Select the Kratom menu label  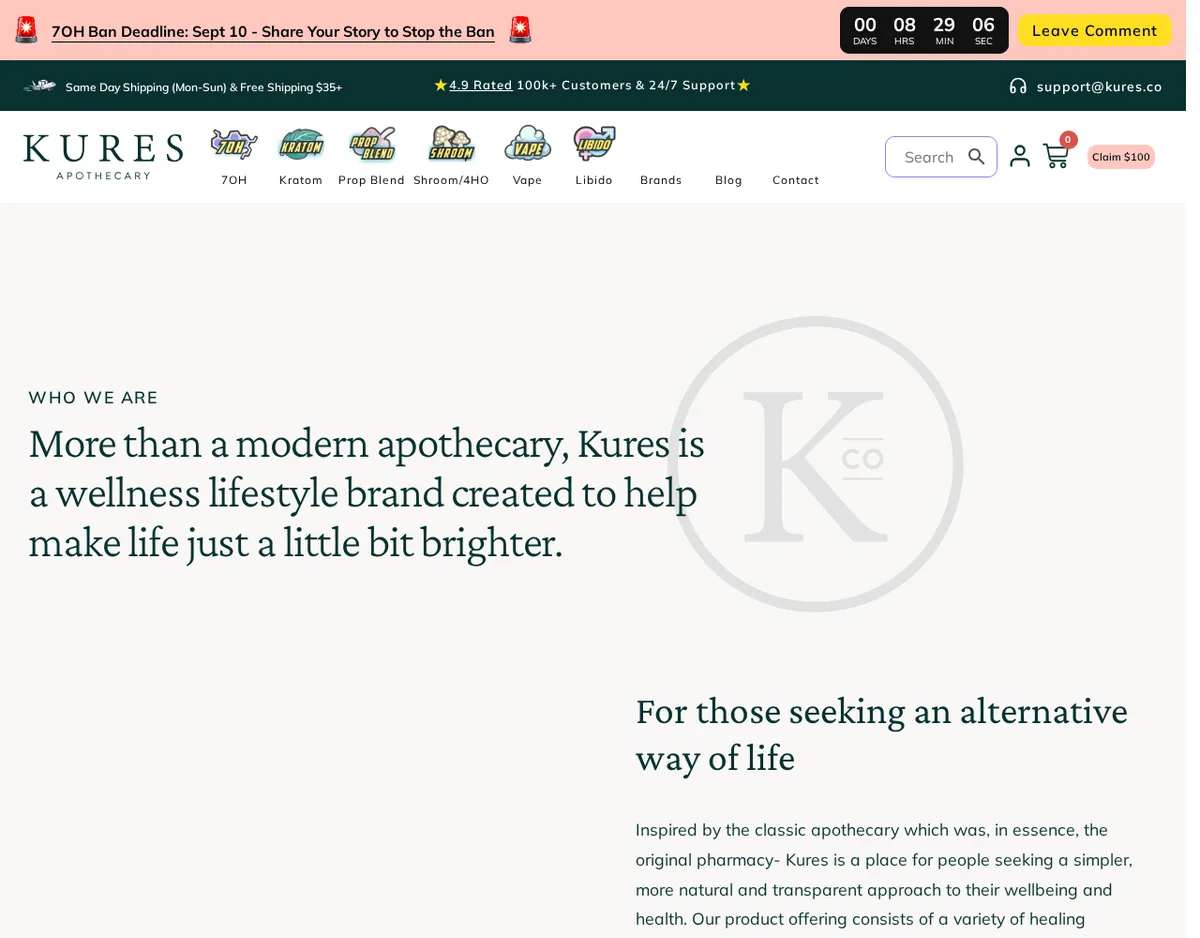pos(301,180)
